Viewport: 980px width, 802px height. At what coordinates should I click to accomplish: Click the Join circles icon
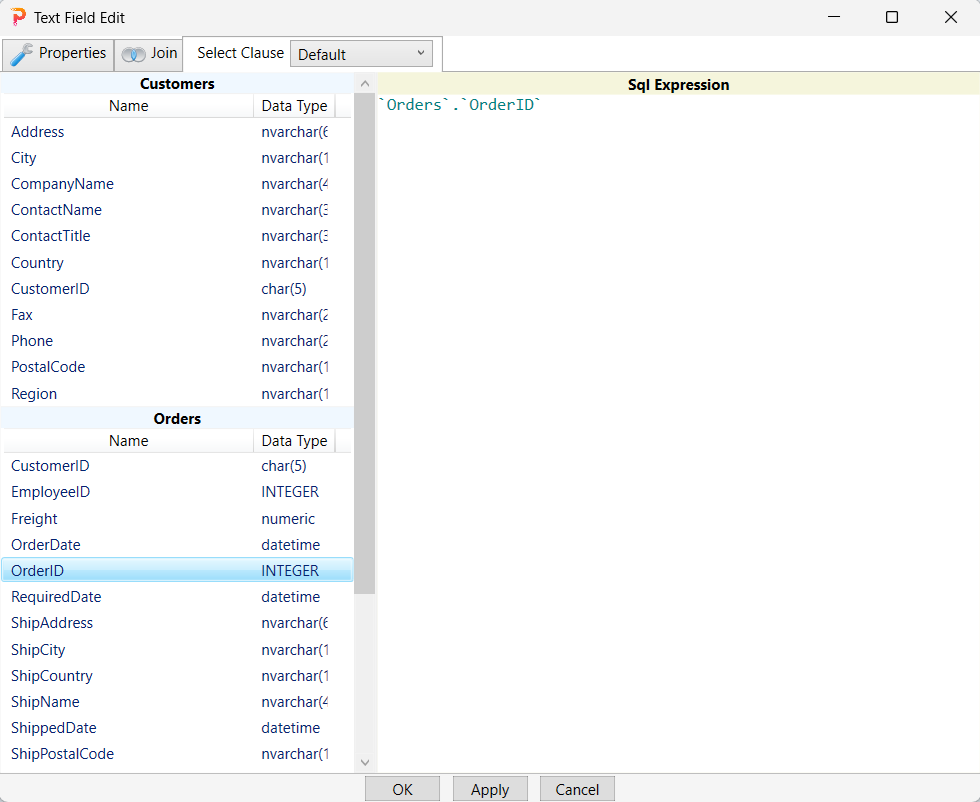coord(133,54)
